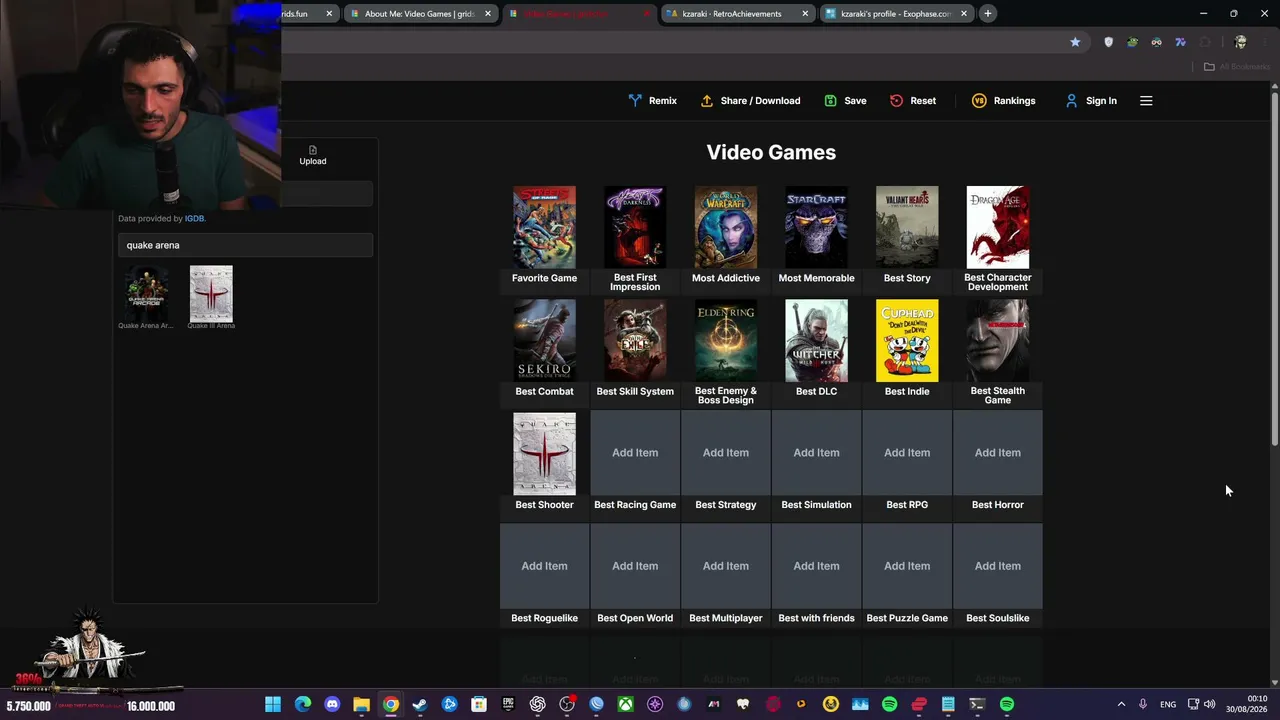
Task: Open the Share / Download option
Action: point(750,101)
